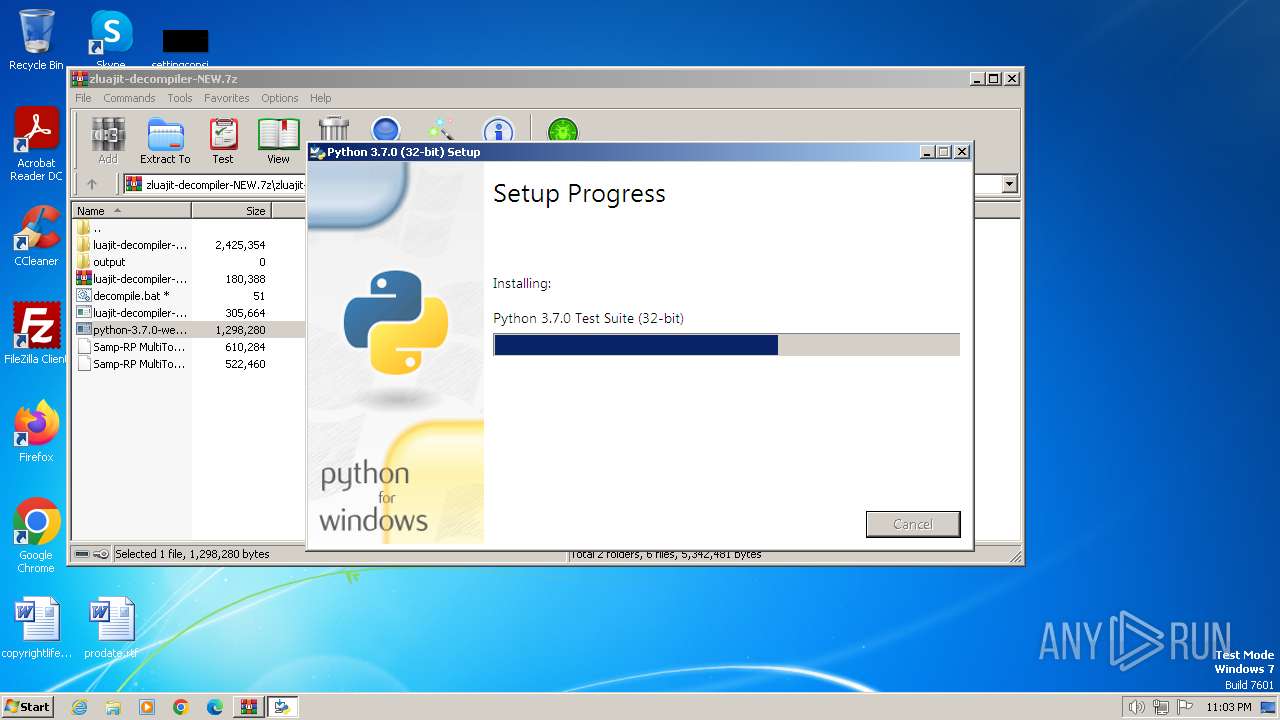Open the Options menu
1280x720 pixels.
[x=280, y=98]
